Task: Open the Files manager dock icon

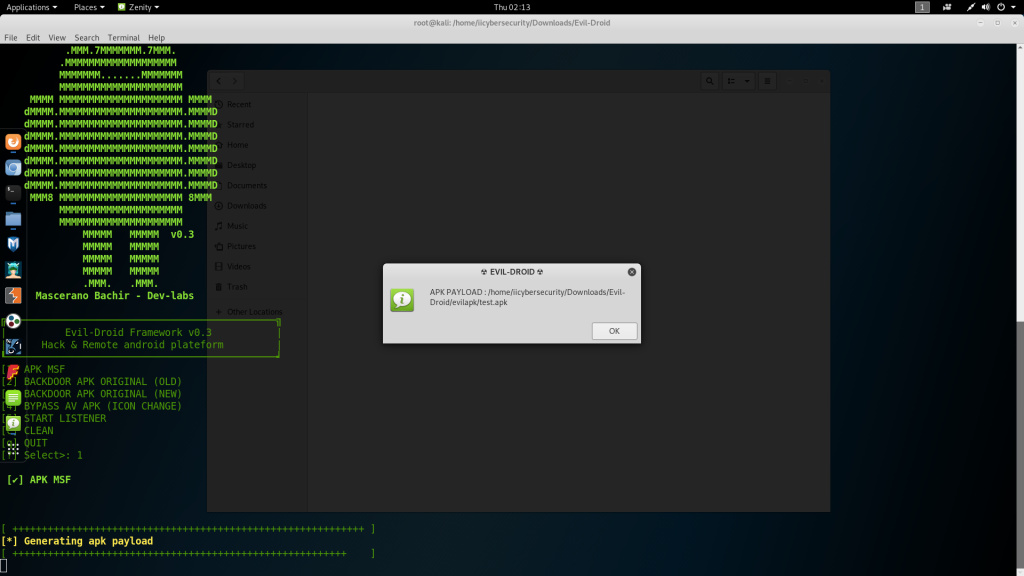Action: coord(13,218)
